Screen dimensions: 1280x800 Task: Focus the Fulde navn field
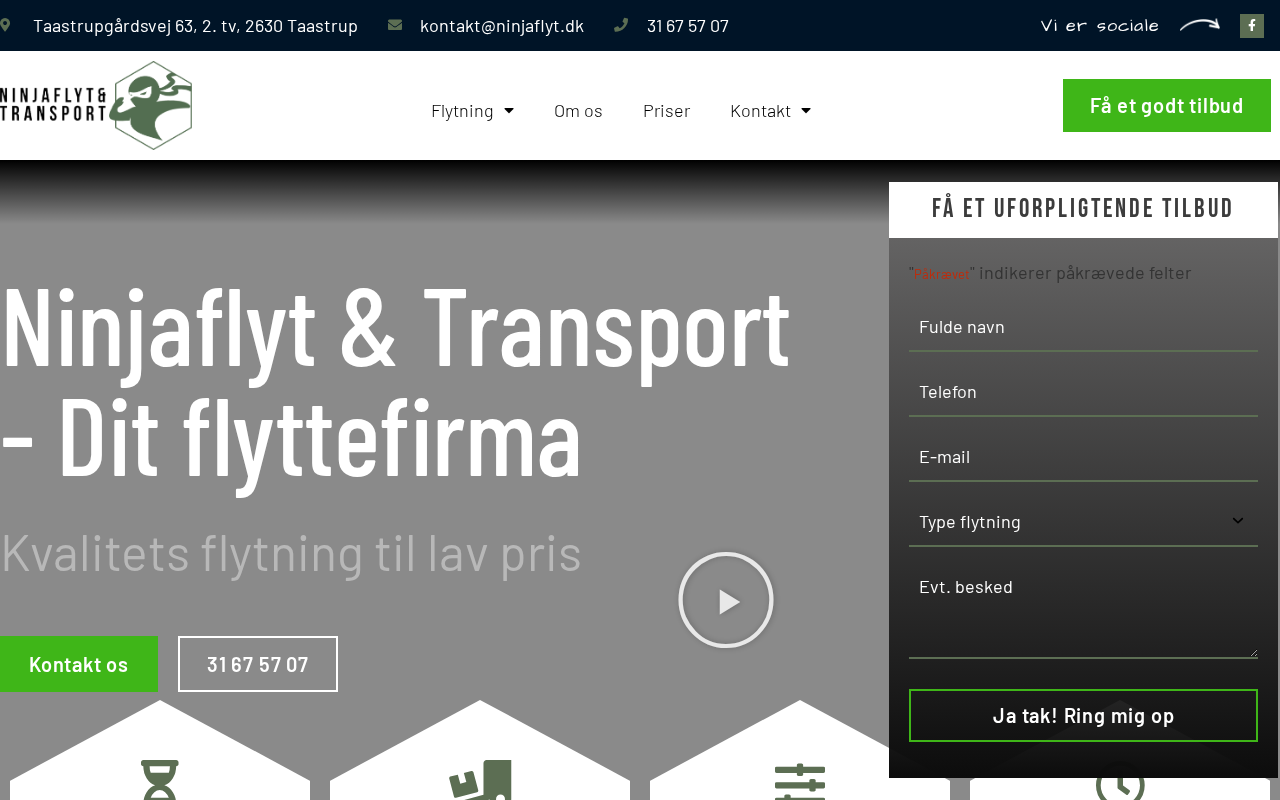(x=1083, y=327)
